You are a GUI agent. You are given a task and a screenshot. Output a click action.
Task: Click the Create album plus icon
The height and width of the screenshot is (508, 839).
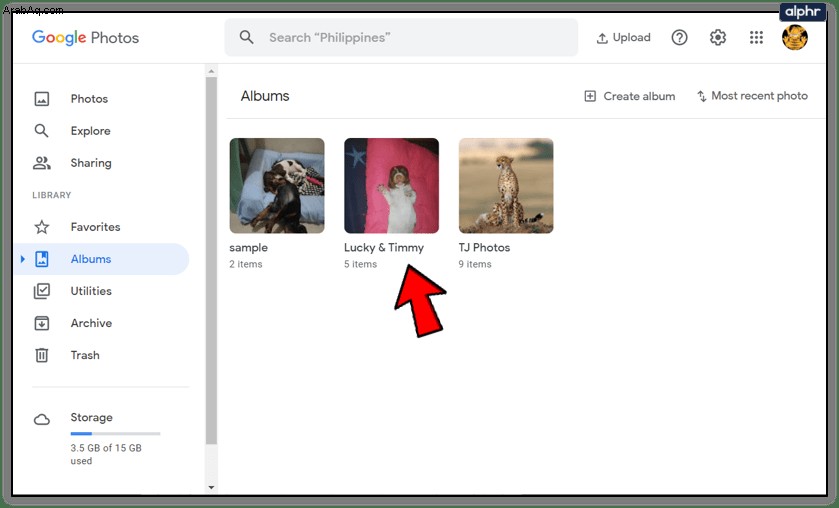[590, 96]
